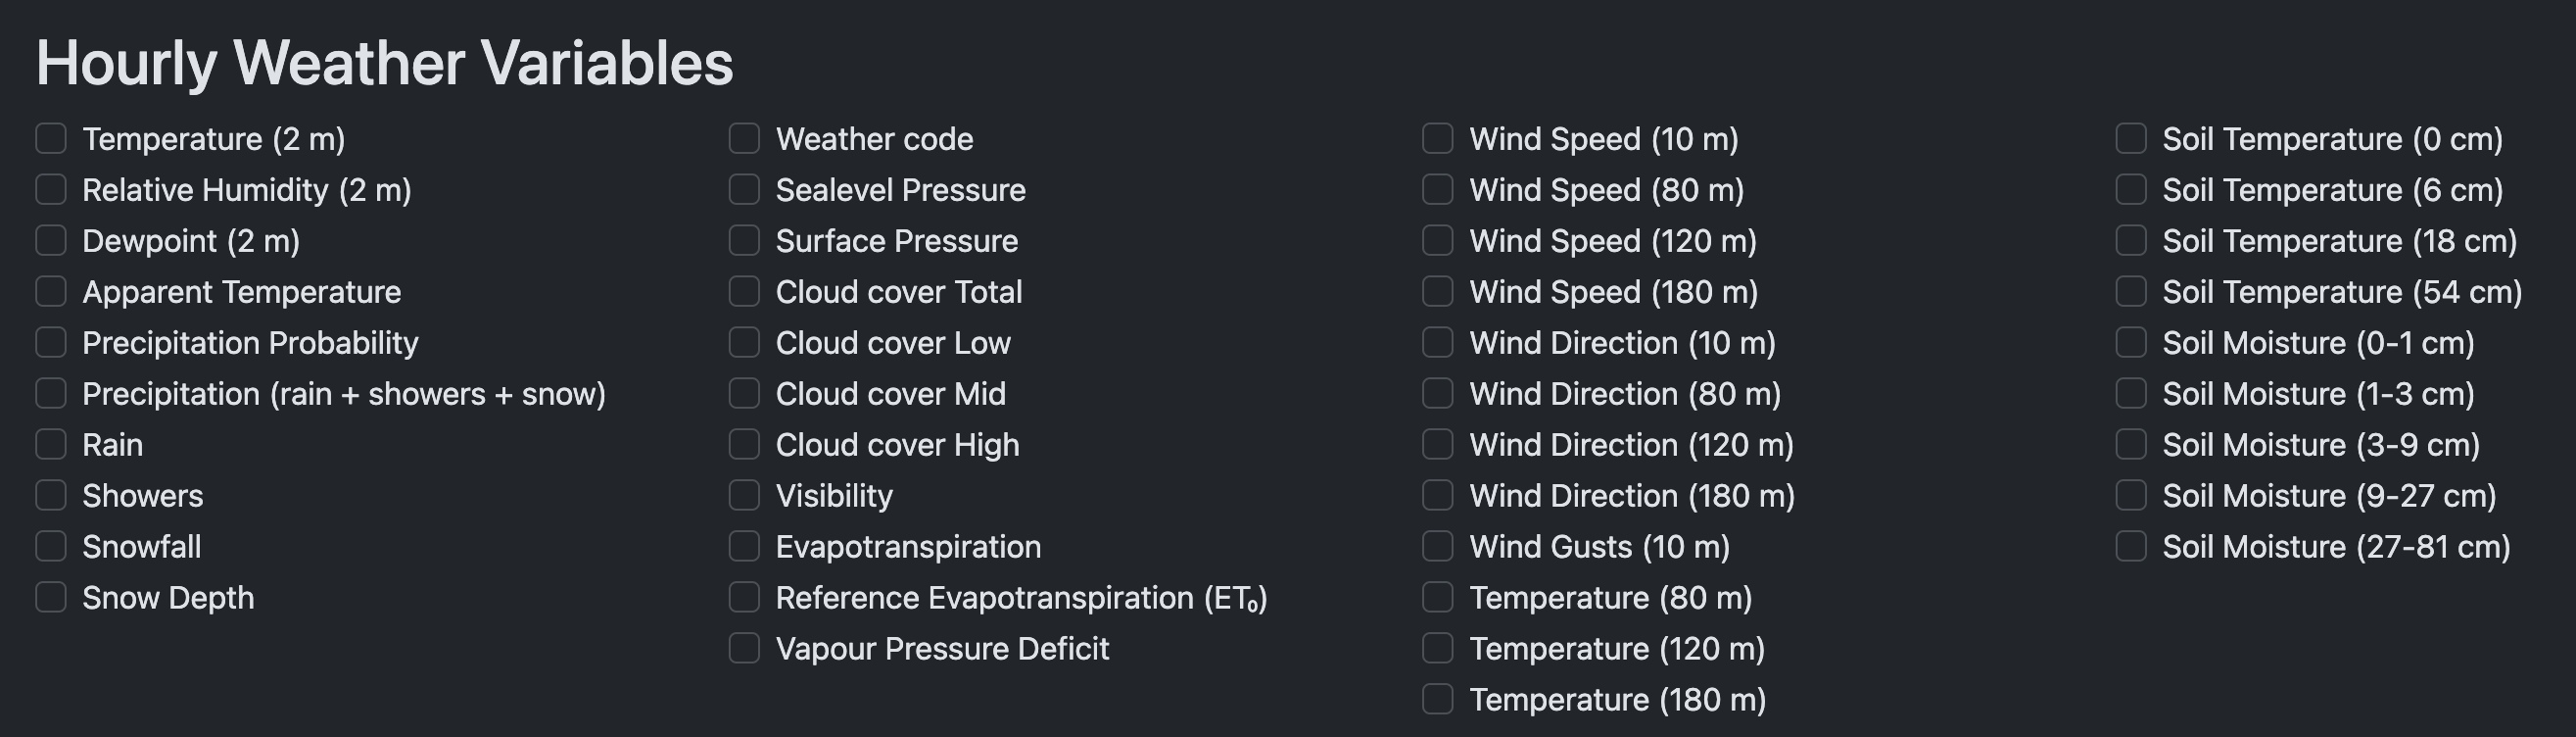Enable the Rain checkbox
This screenshot has width=2576, height=737.
[x=51, y=445]
